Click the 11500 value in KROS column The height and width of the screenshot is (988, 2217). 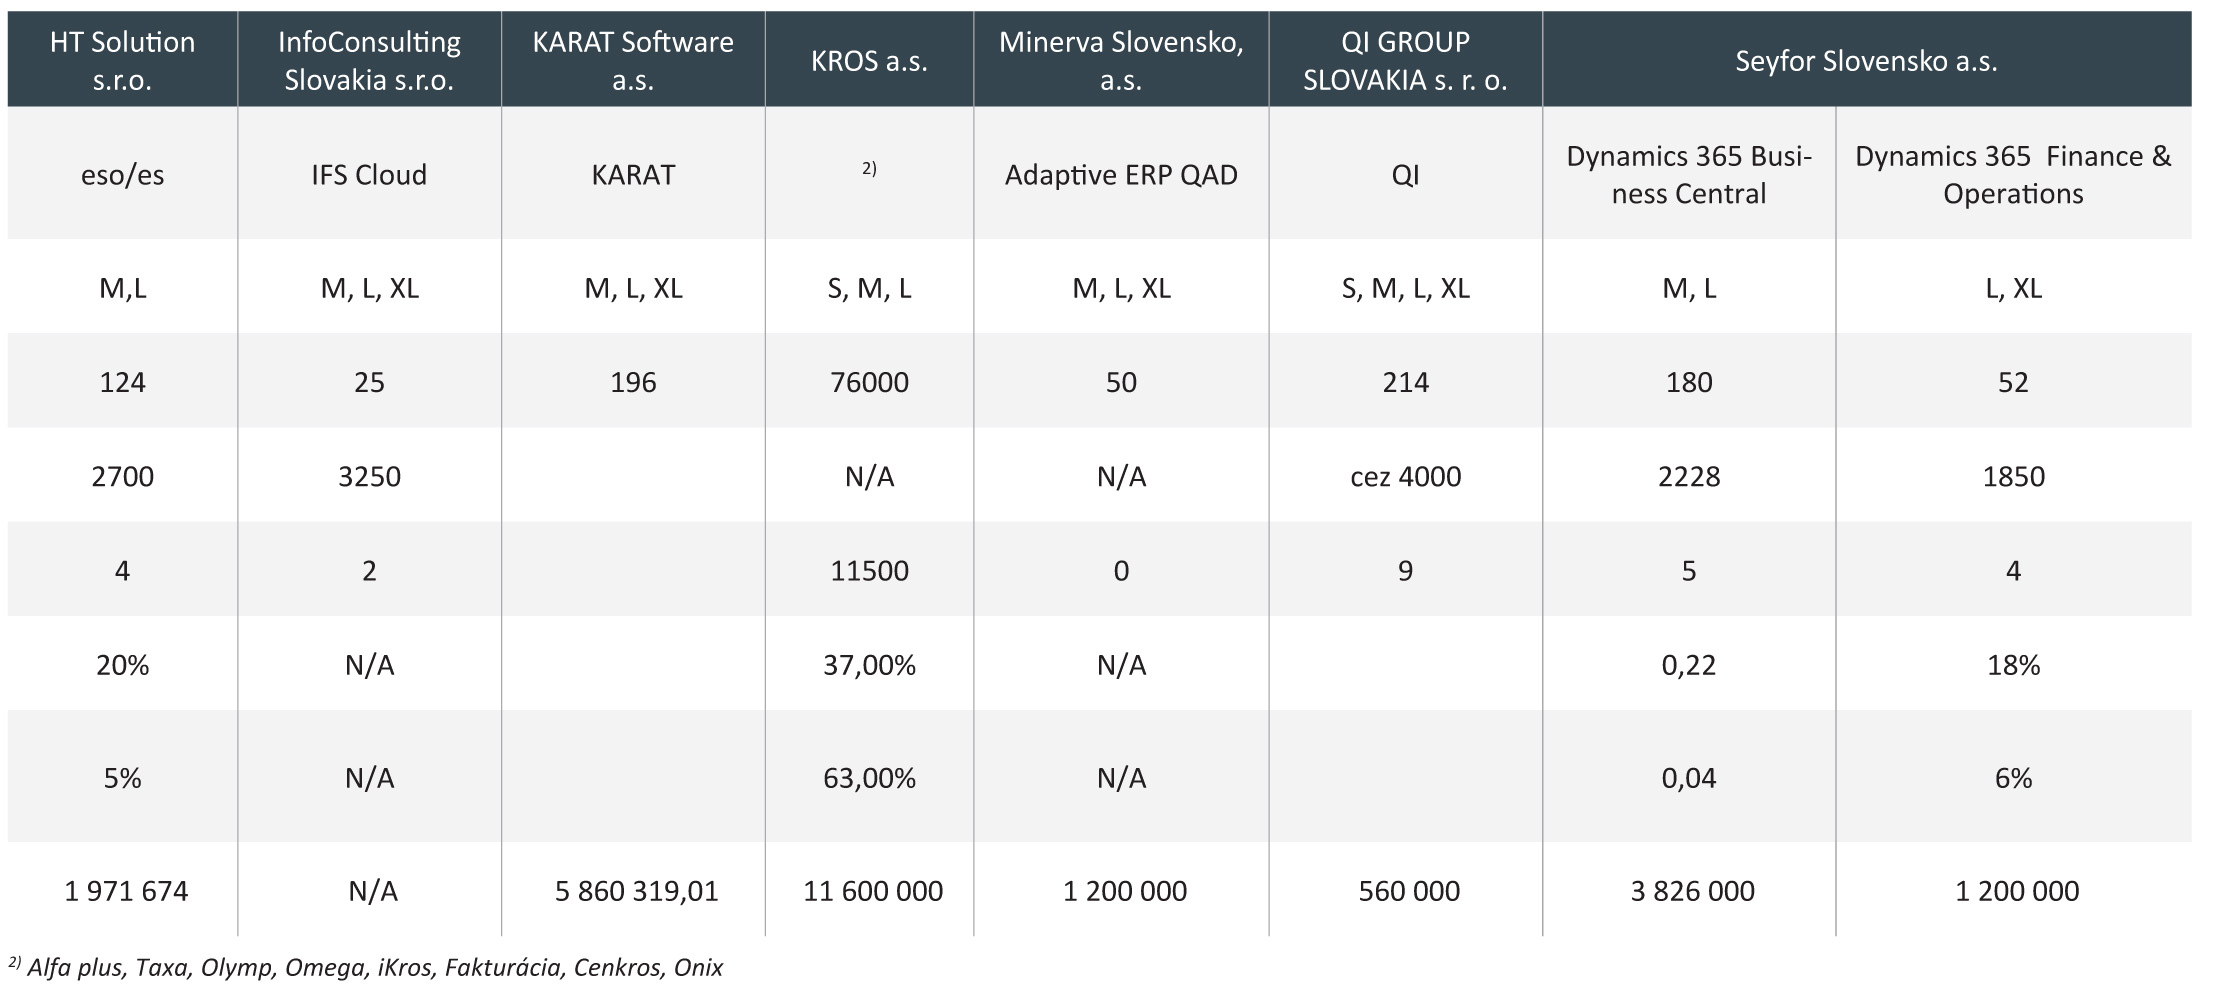[869, 571]
